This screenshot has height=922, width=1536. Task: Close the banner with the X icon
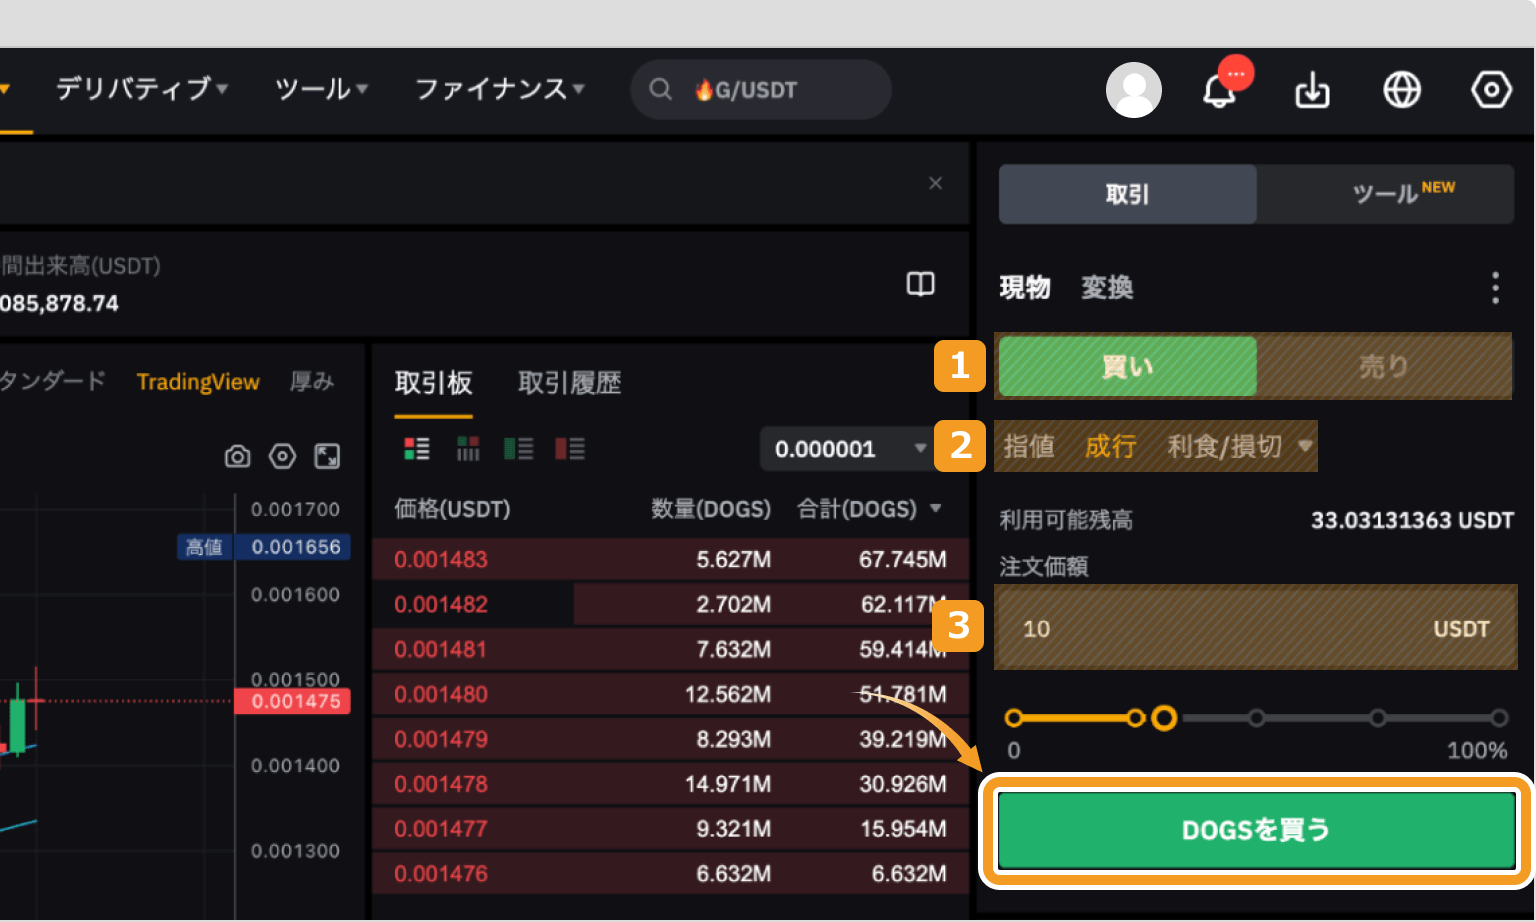[x=935, y=183]
